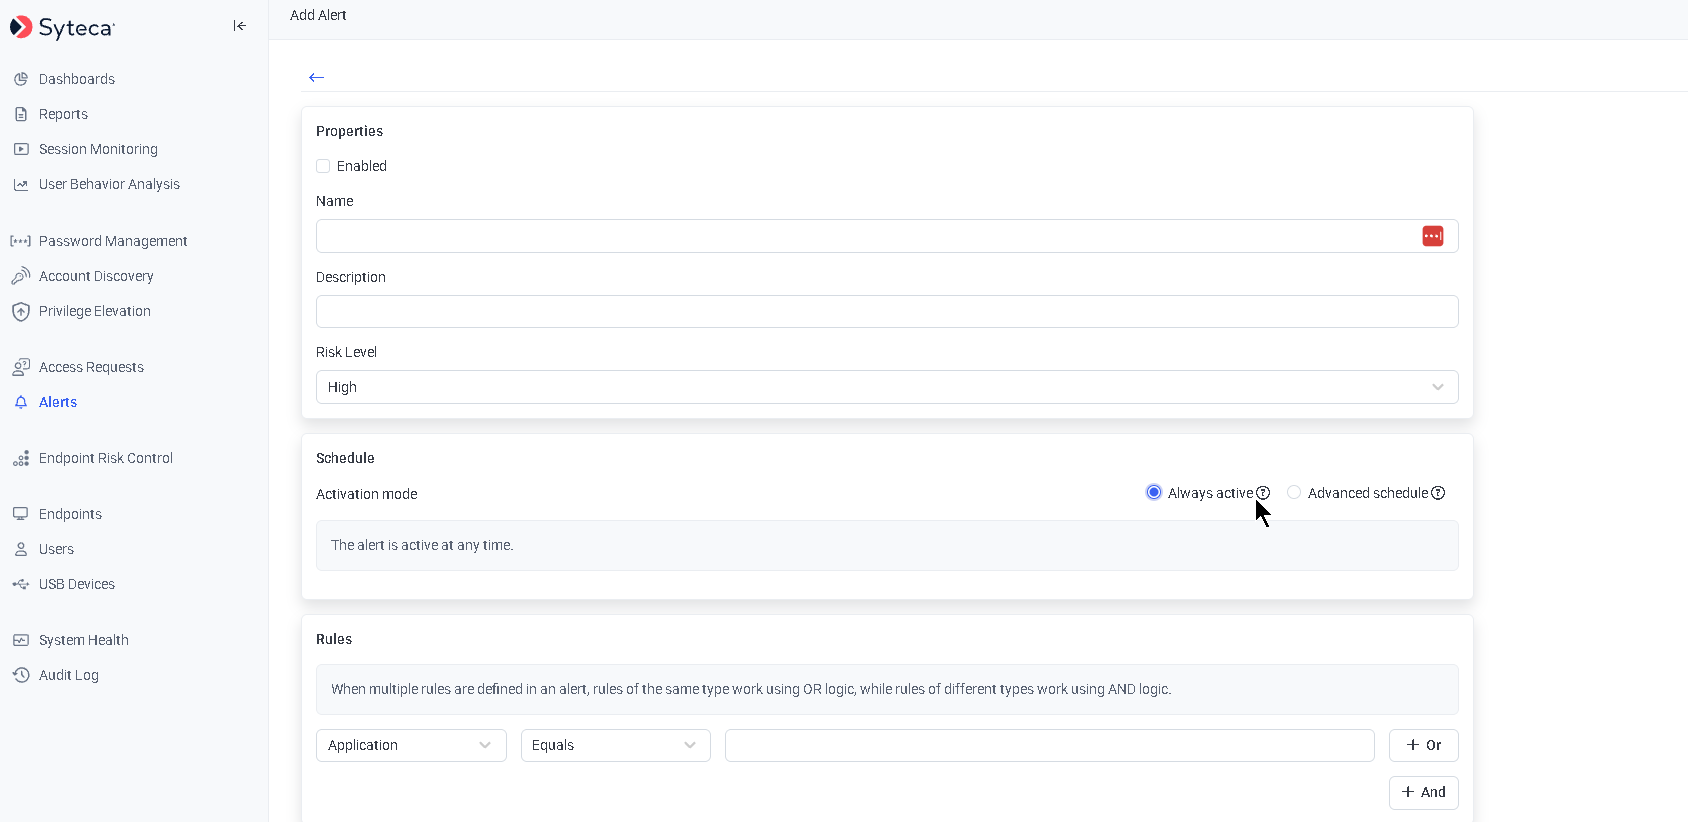Focus the rule value input field
1688x822 pixels.
tap(1050, 745)
